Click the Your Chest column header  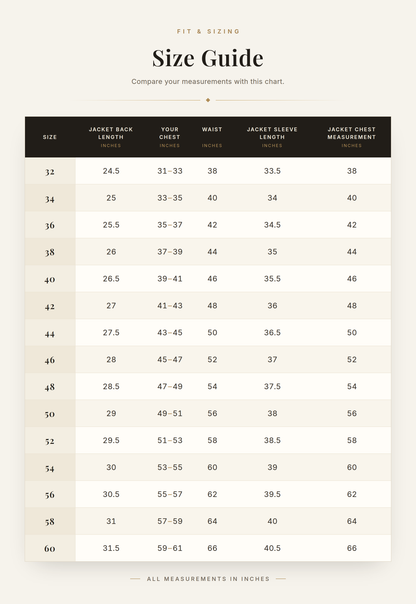point(170,137)
